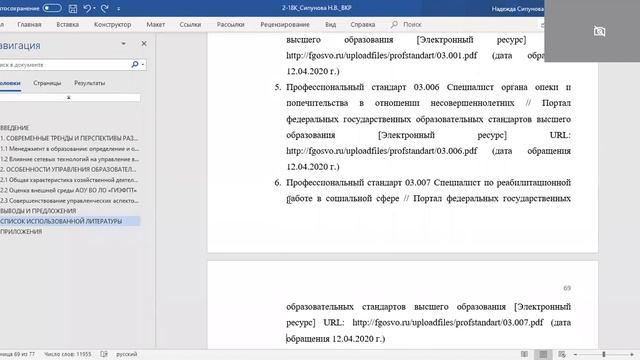Go to heading 1.1 Менеджмент в образовании
The width and height of the screenshot is (640, 360).
[69, 149]
